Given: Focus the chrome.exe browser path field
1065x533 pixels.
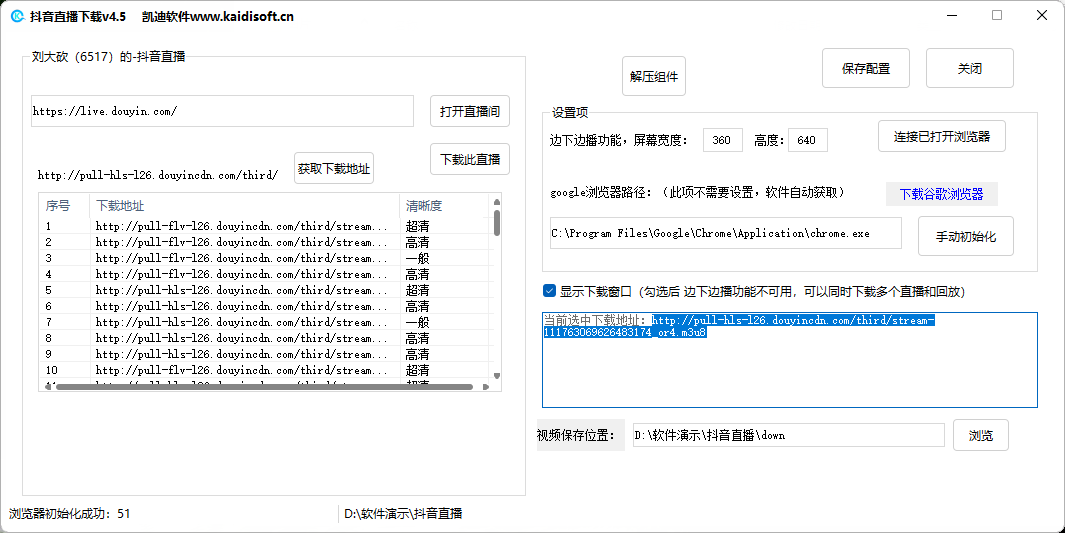Looking at the screenshot, I should (x=725, y=233).
